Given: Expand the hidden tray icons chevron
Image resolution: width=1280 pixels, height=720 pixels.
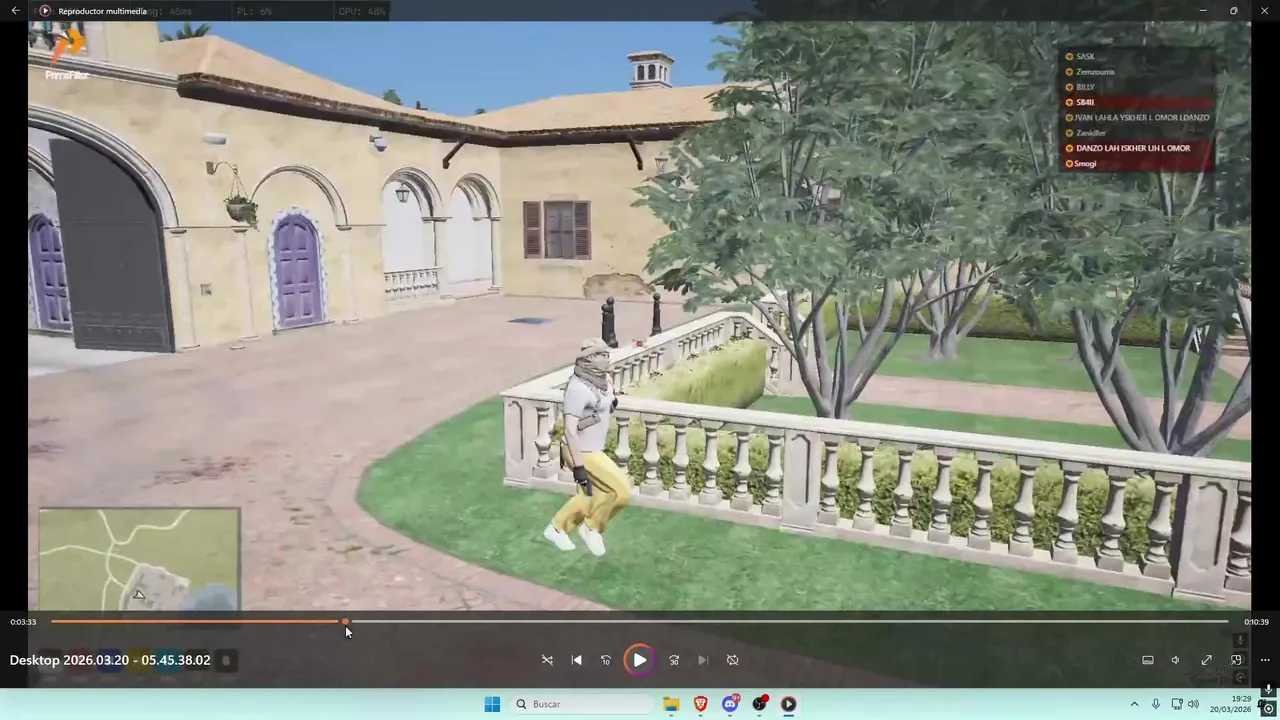Looking at the screenshot, I should 1134,704.
